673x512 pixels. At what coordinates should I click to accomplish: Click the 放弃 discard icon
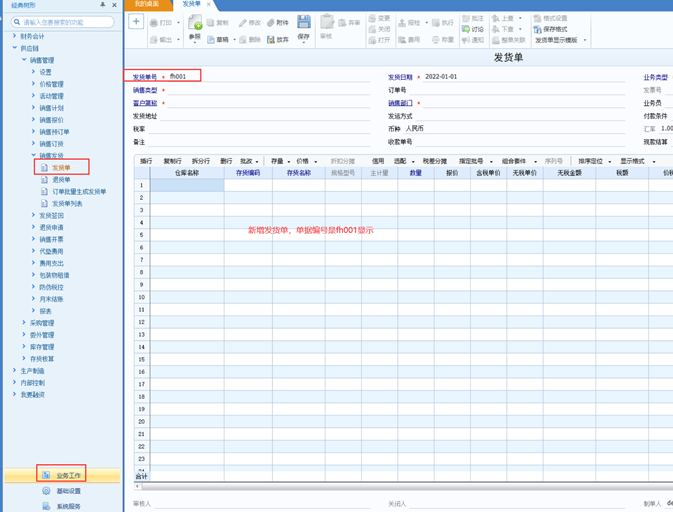pyautogui.click(x=271, y=39)
